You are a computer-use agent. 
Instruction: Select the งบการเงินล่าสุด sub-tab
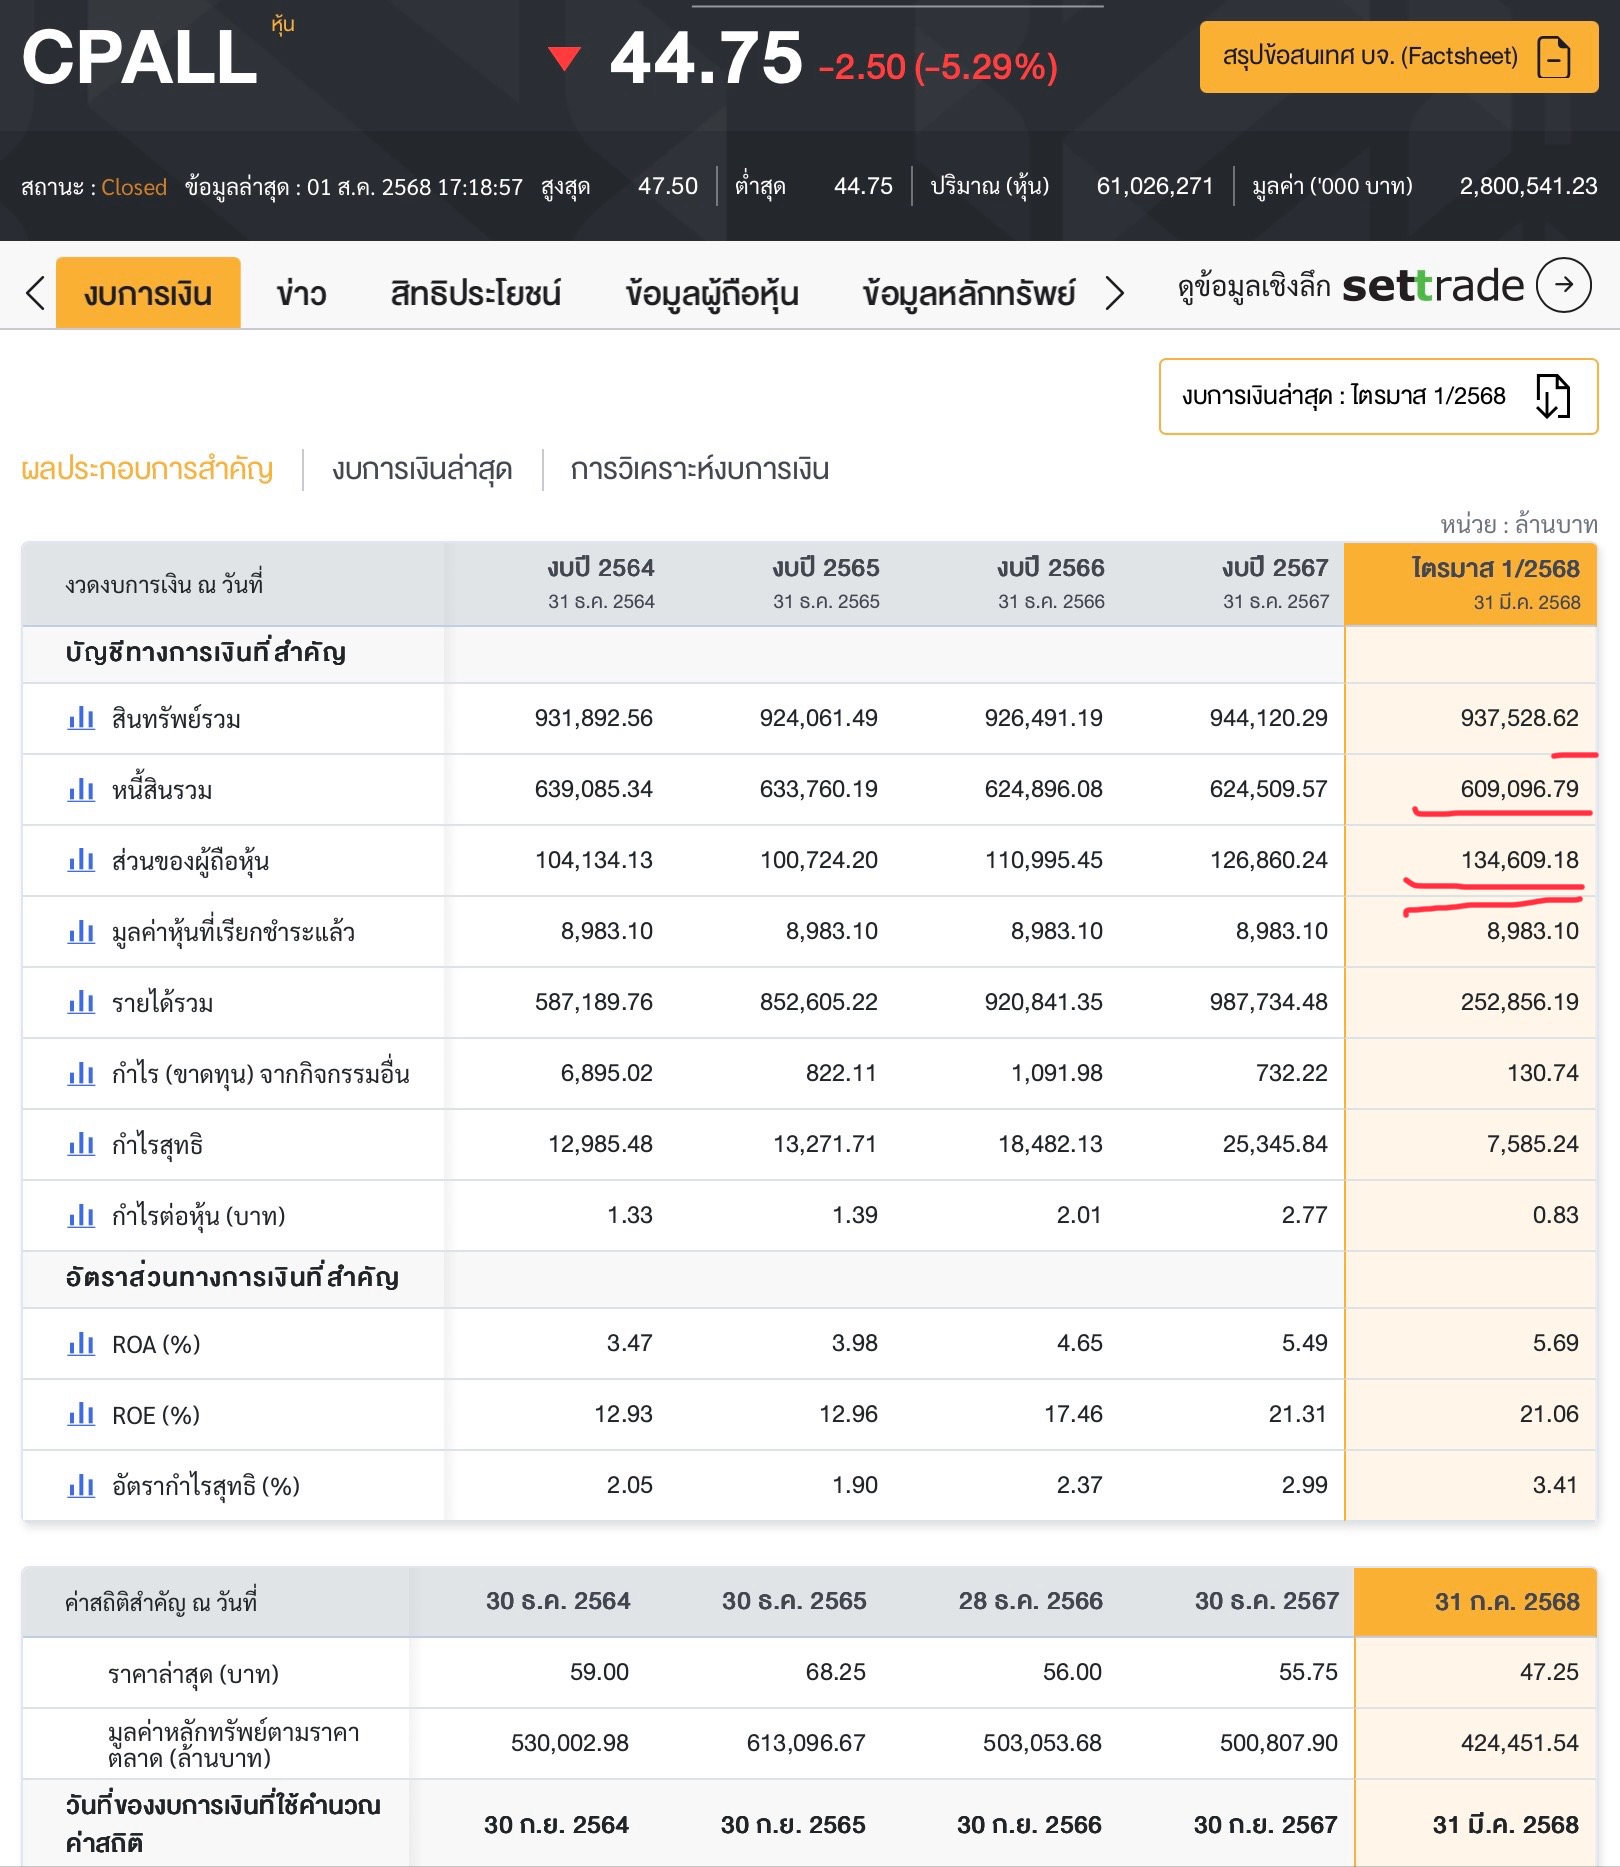pos(422,469)
